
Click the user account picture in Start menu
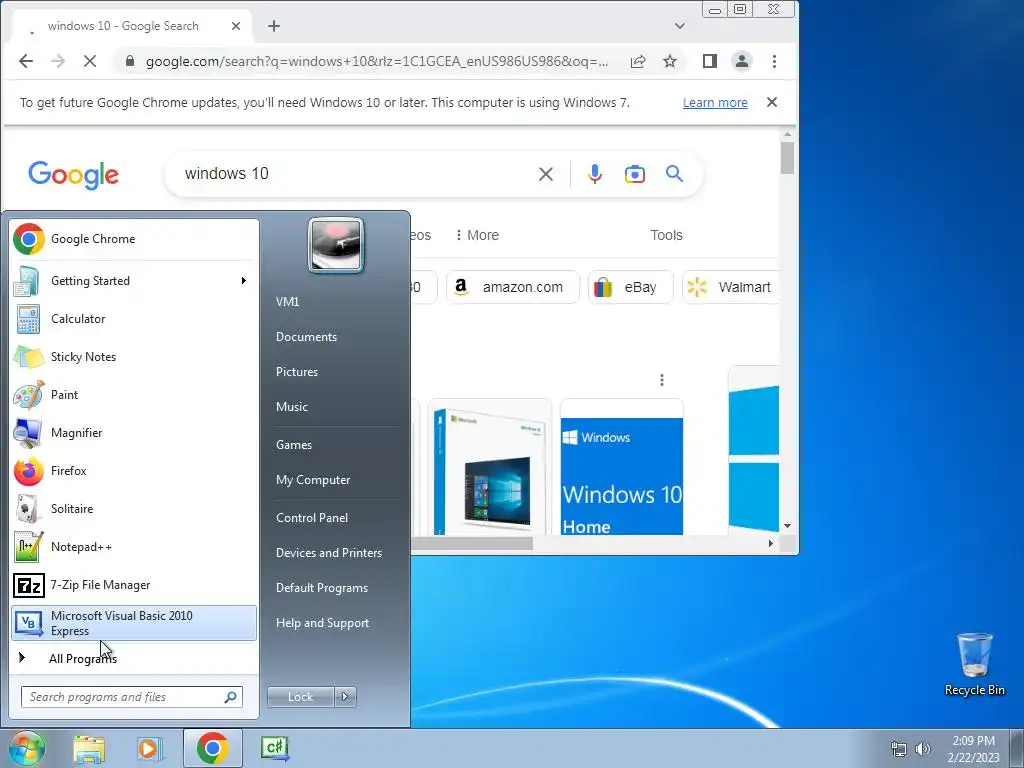(x=336, y=246)
